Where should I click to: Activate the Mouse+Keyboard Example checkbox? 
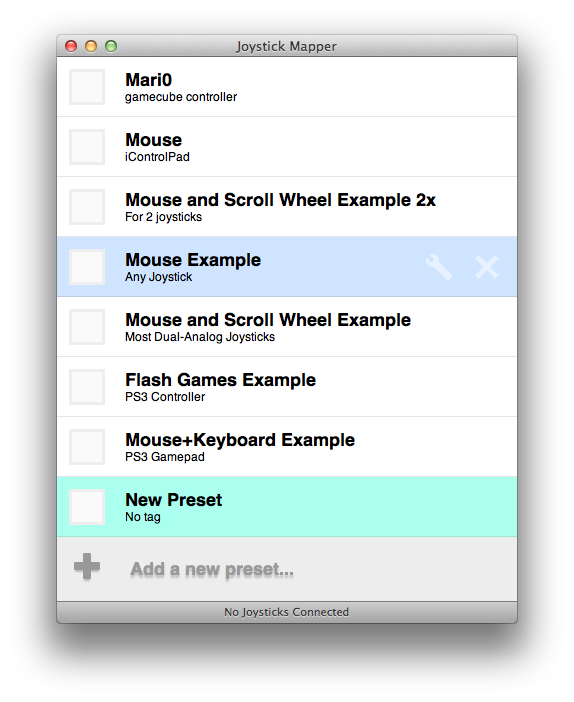click(x=87, y=447)
